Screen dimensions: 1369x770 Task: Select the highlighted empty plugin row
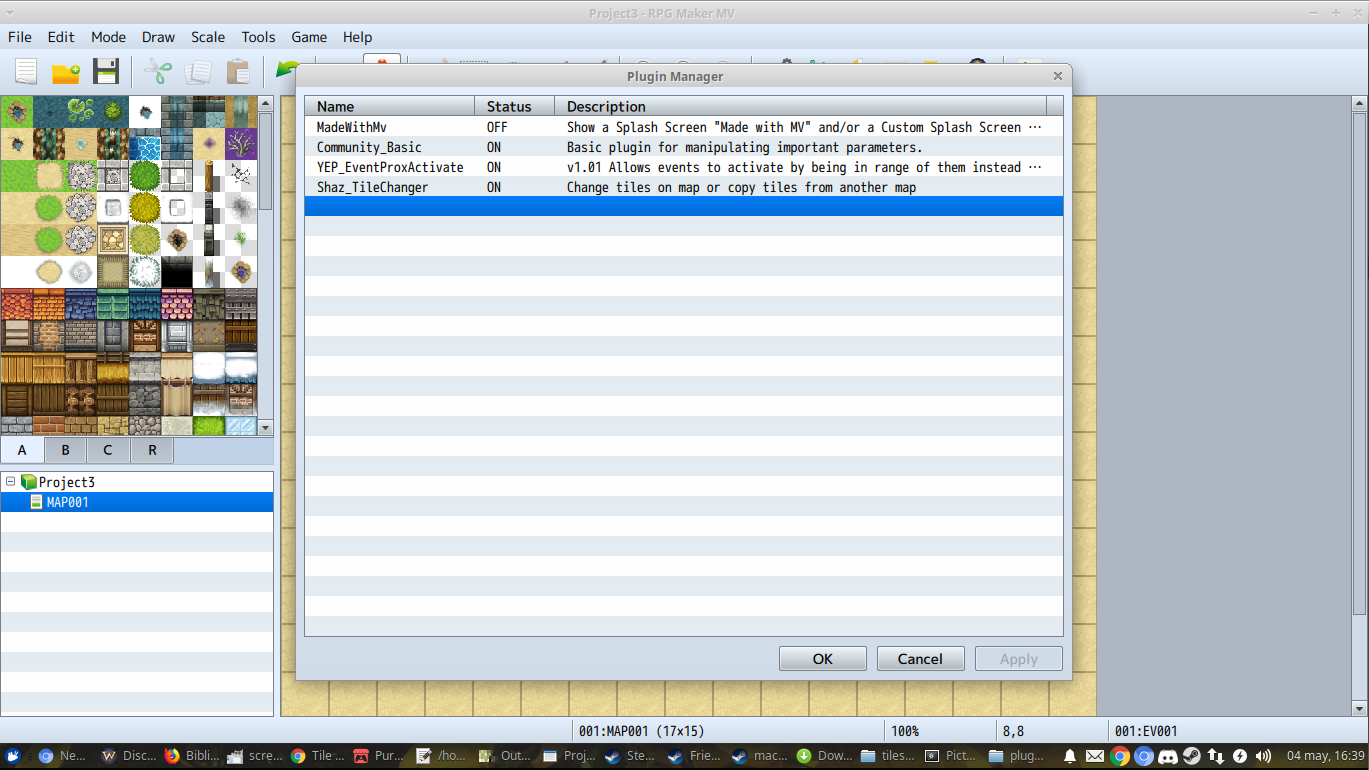click(684, 206)
